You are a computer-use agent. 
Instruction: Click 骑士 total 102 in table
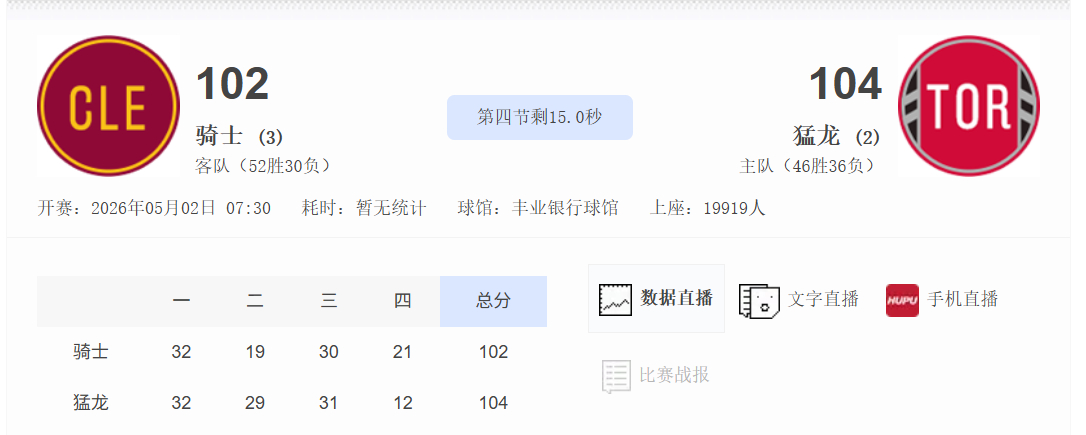pos(493,352)
